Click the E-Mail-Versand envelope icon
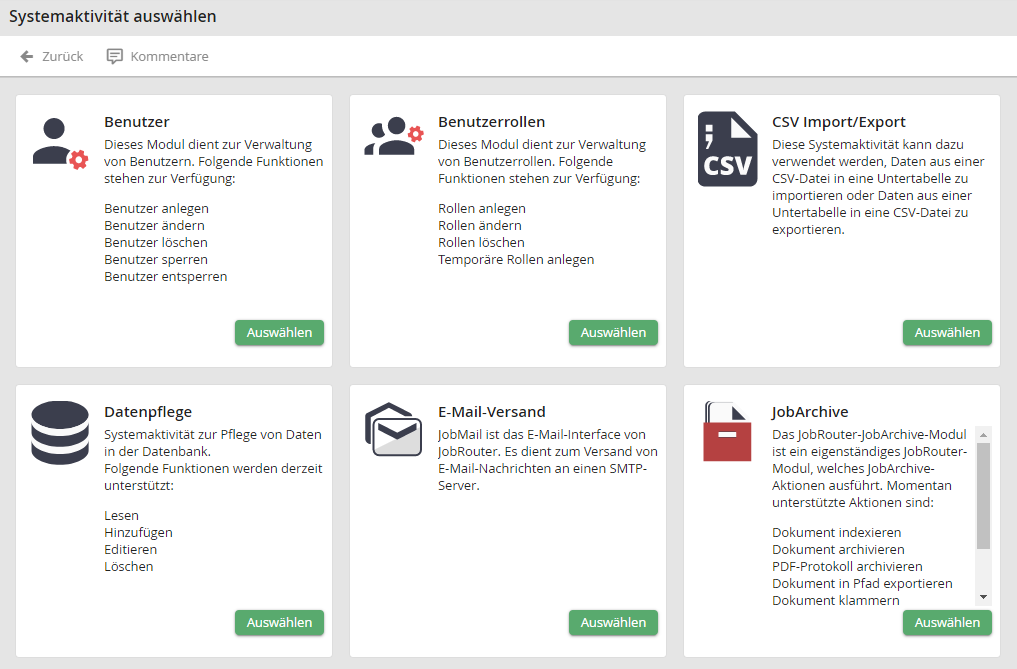The image size is (1017, 669). coord(393,429)
